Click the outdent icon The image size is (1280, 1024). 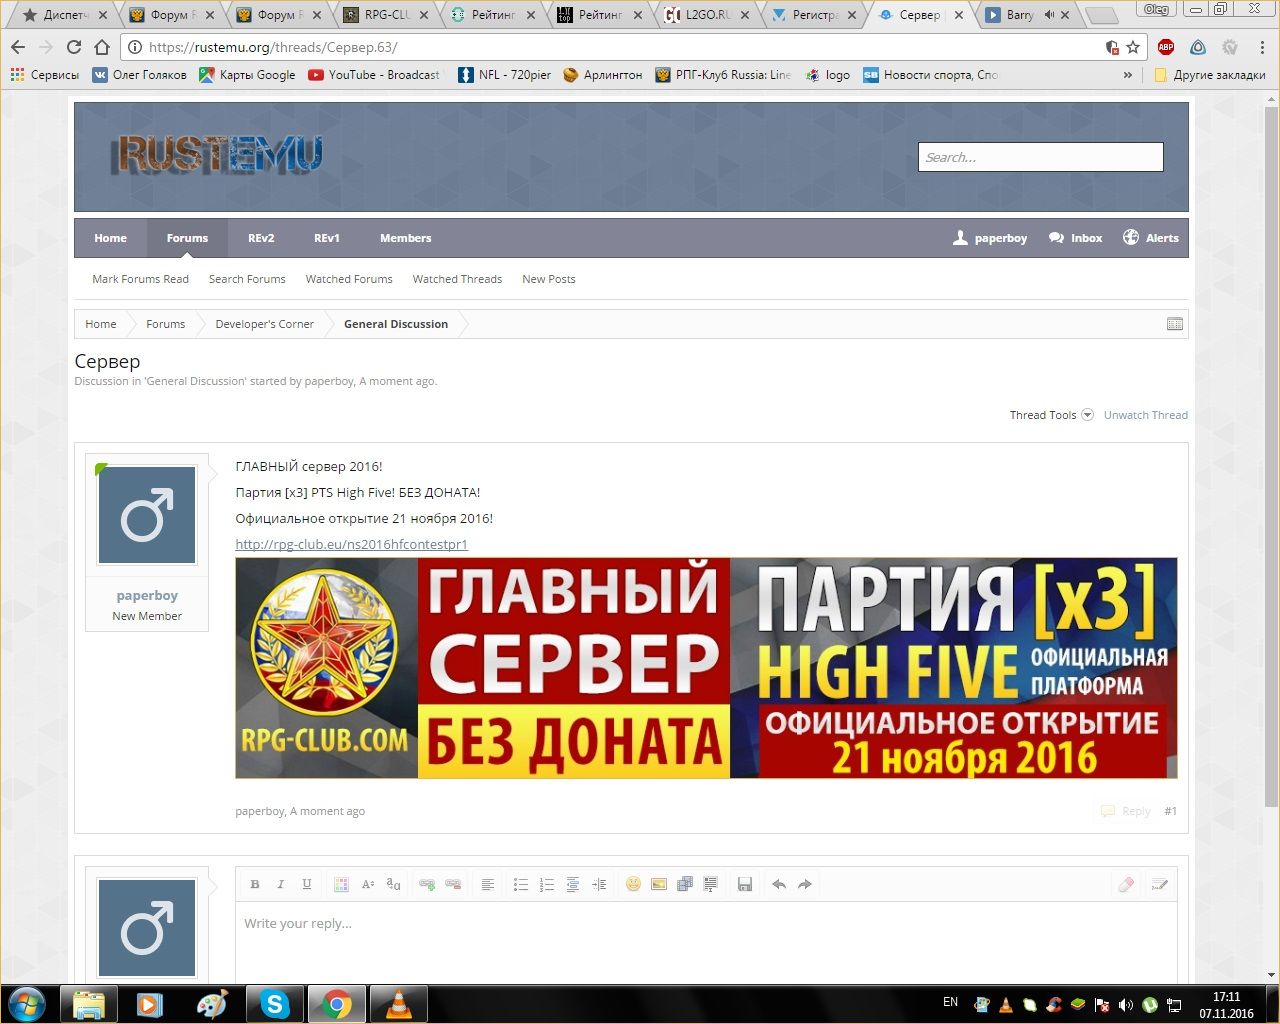click(x=573, y=884)
